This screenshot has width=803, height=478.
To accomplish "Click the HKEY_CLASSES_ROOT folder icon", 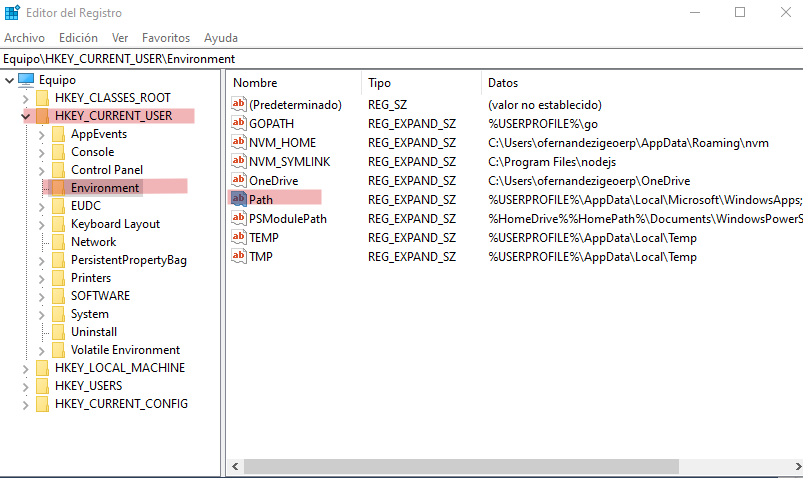I will [x=43, y=98].
